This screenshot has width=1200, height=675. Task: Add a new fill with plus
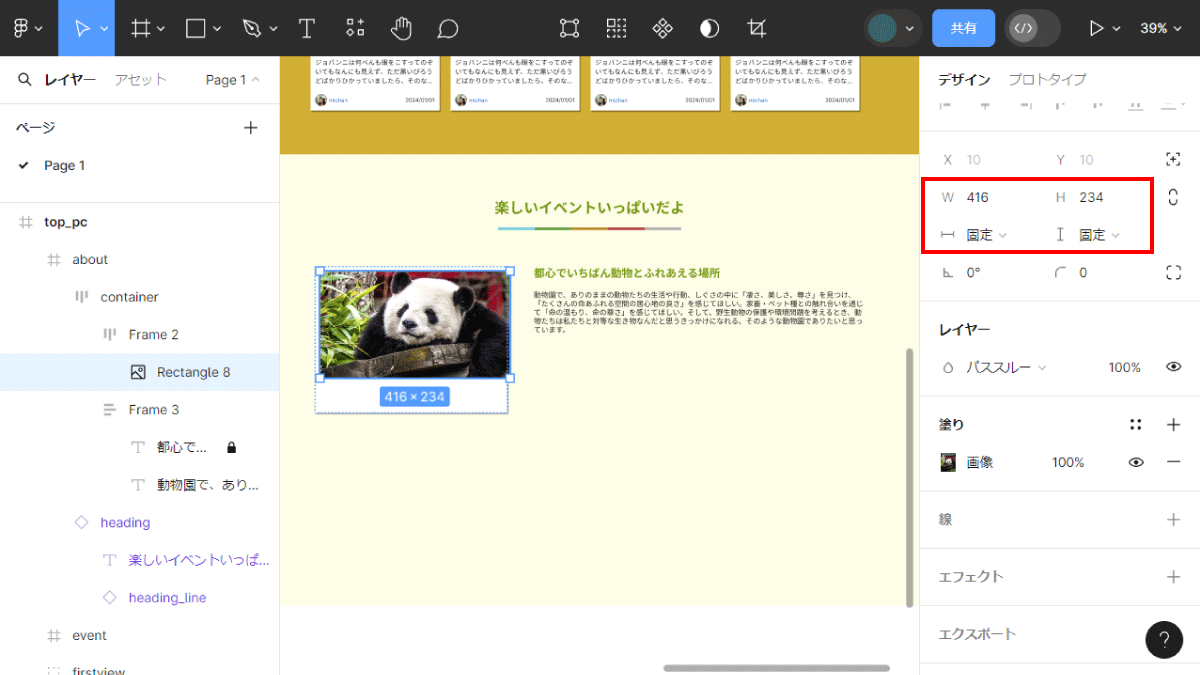point(1174,425)
